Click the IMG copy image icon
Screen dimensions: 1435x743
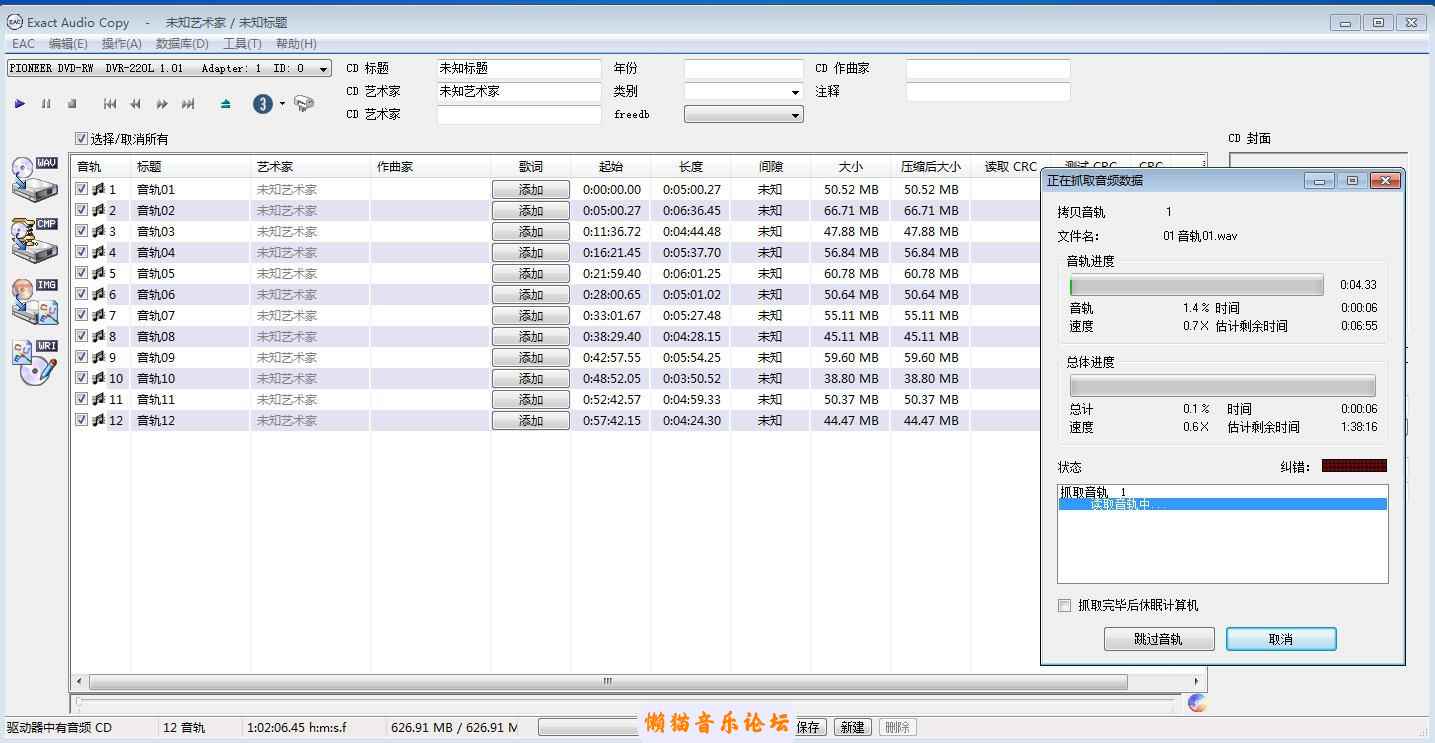pos(34,300)
